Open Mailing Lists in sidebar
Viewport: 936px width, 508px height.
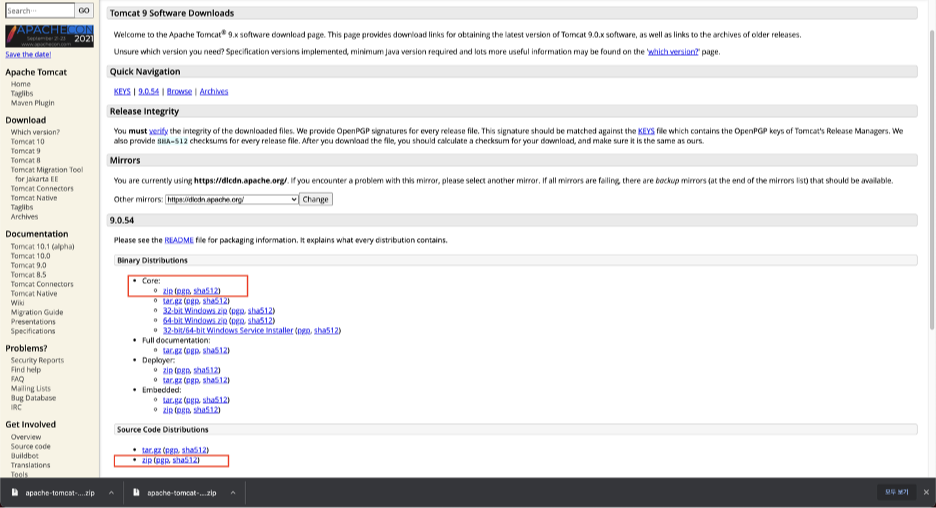pos(30,389)
